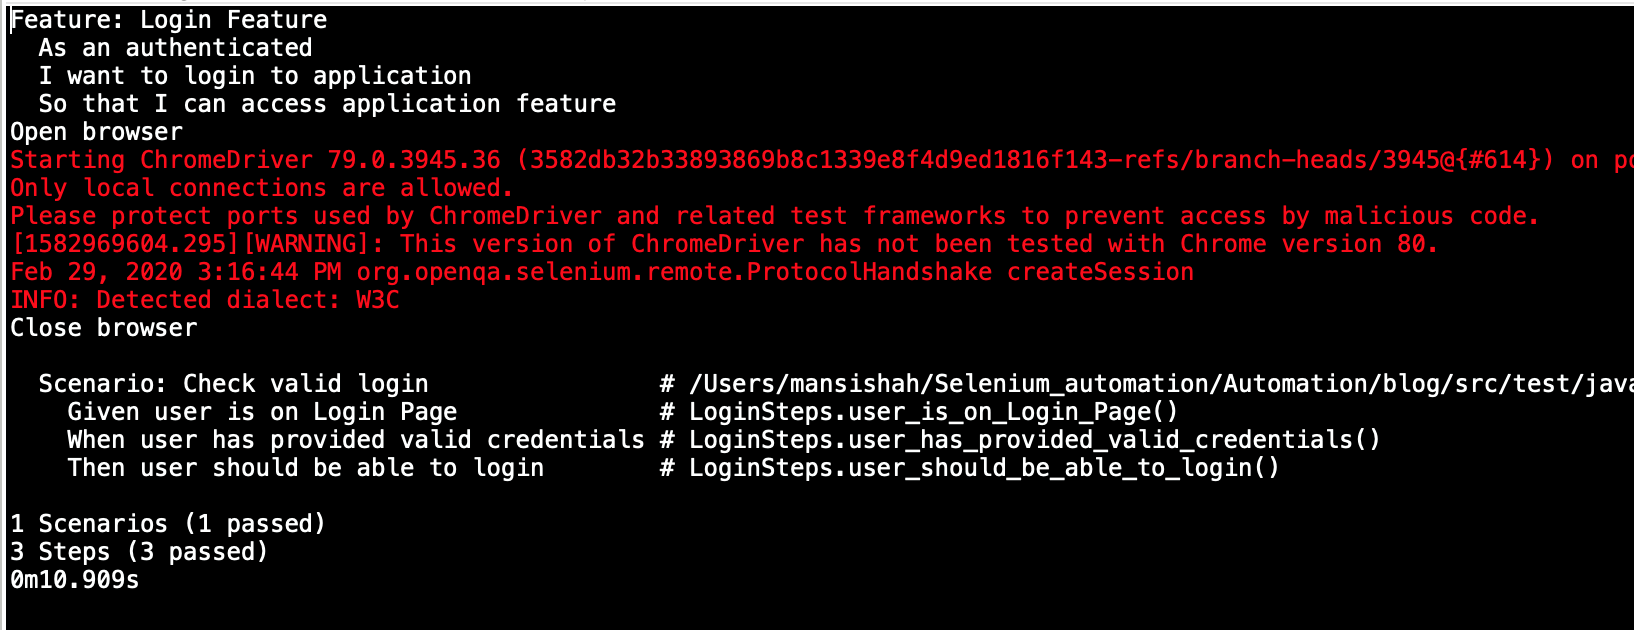Viewport: 1634px width, 630px height.
Task: Click the 'Close browser' output line
Action: [104, 328]
